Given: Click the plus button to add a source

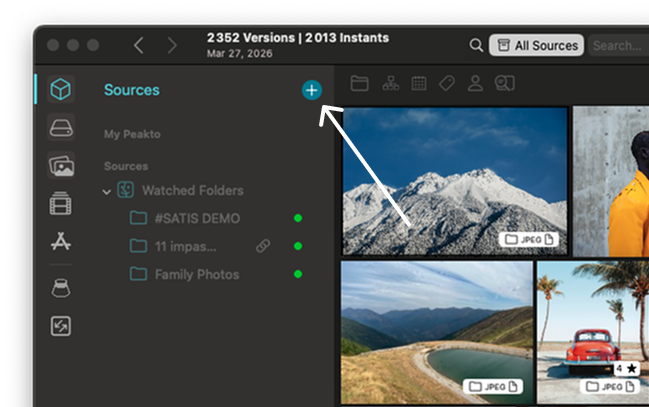Looking at the screenshot, I should (x=312, y=90).
